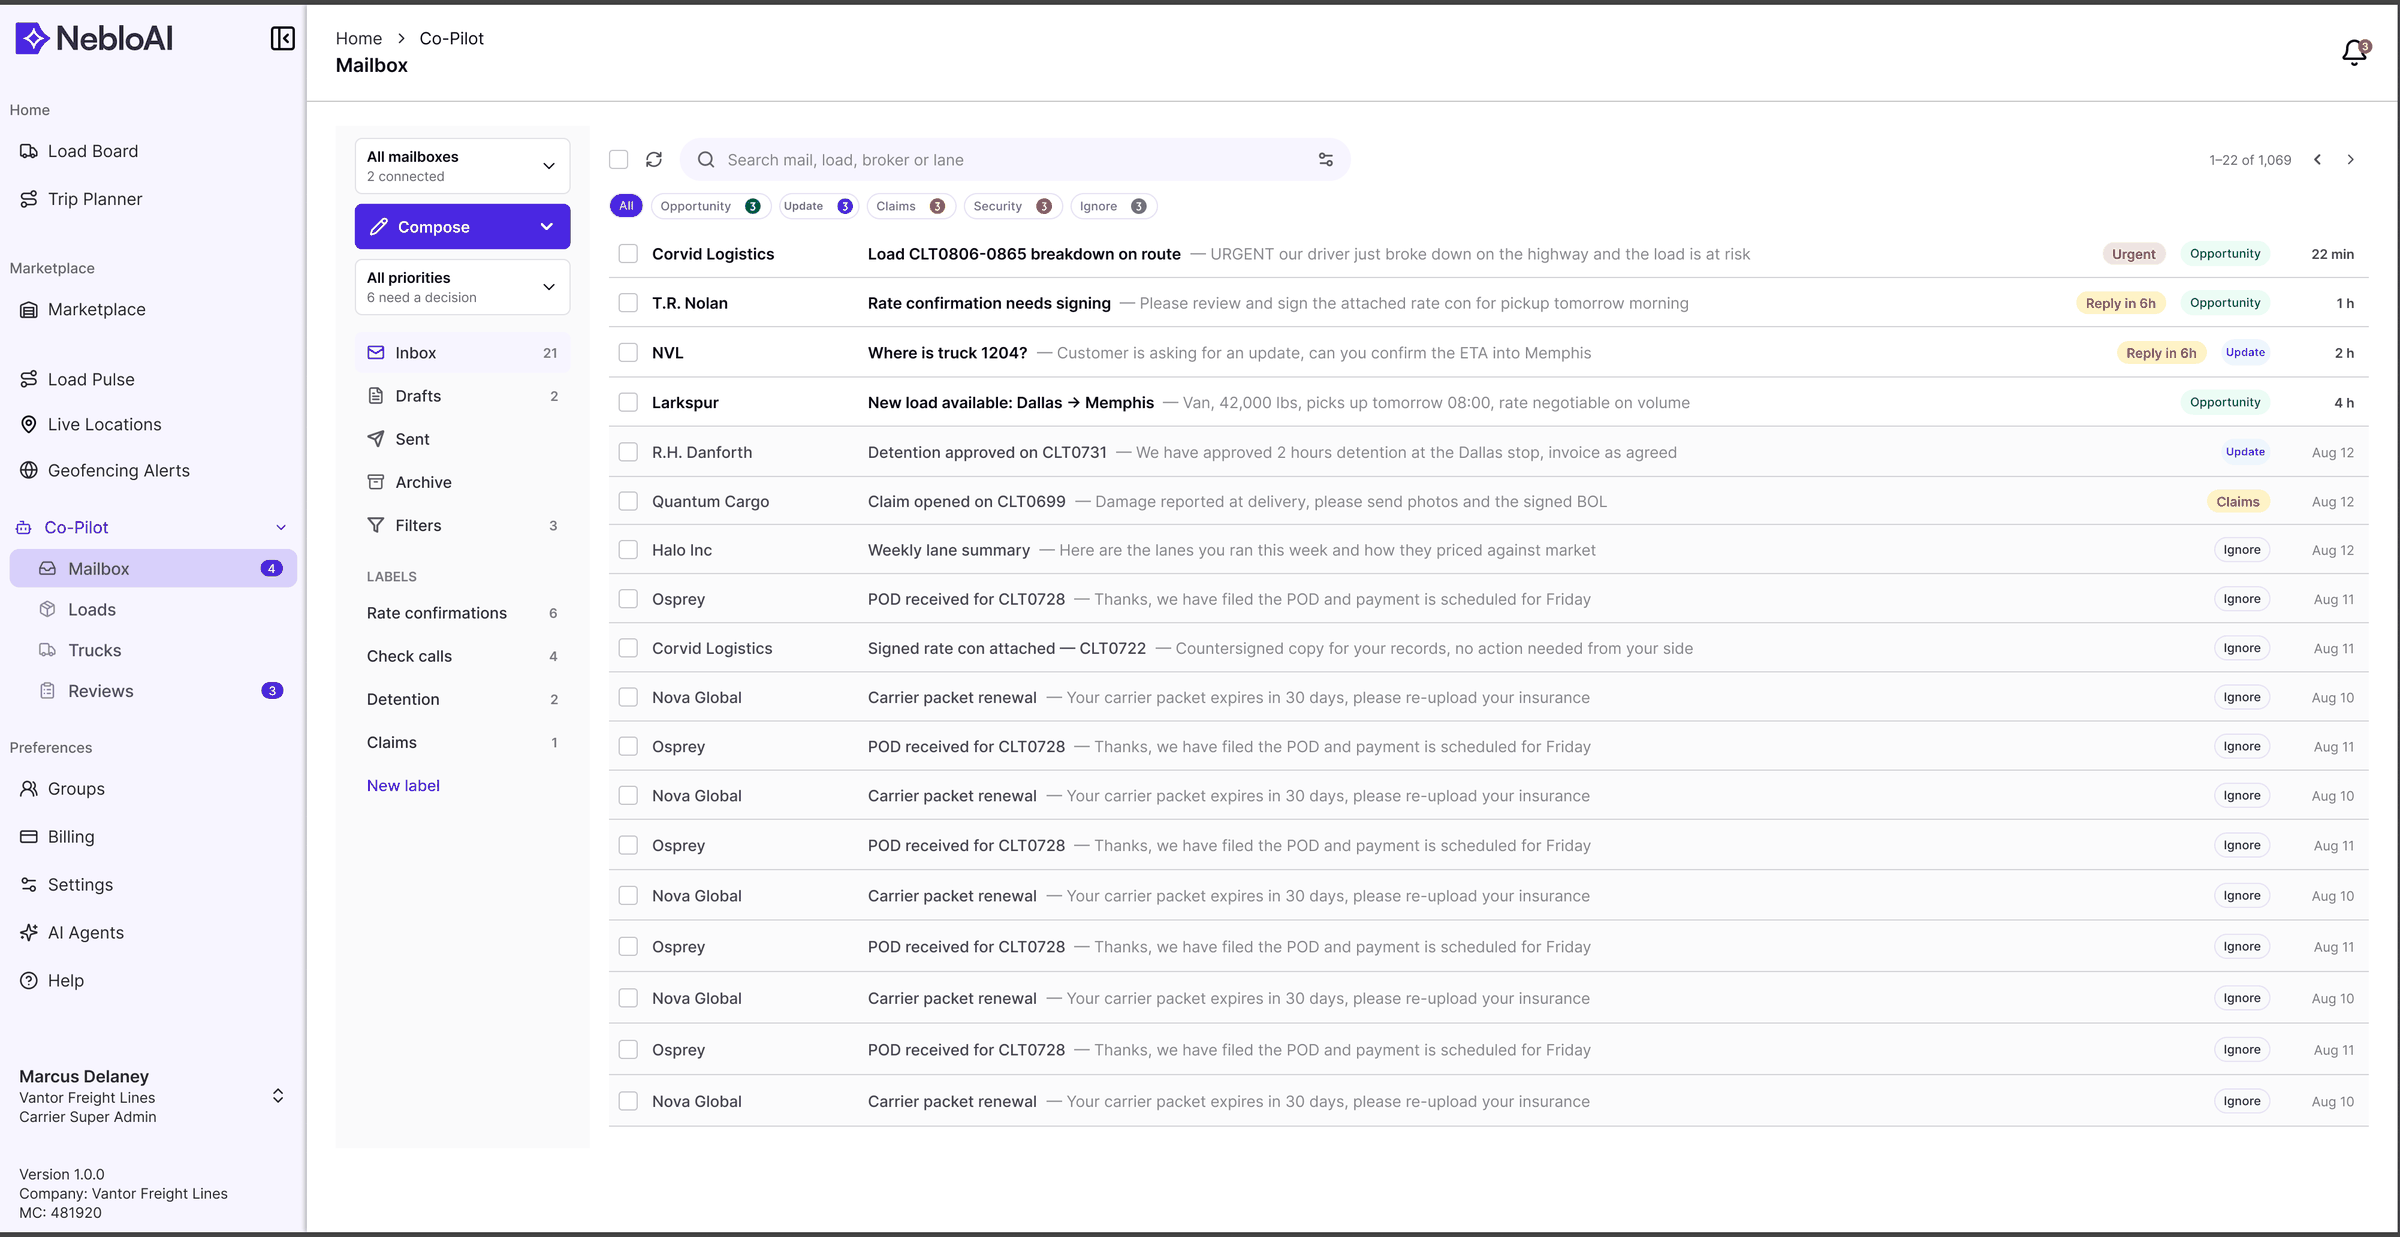The width and height of the screenshot is (2400, 1237).
Task: Open the Larkspur Dallas to Memphis email
Action: 1488,402
